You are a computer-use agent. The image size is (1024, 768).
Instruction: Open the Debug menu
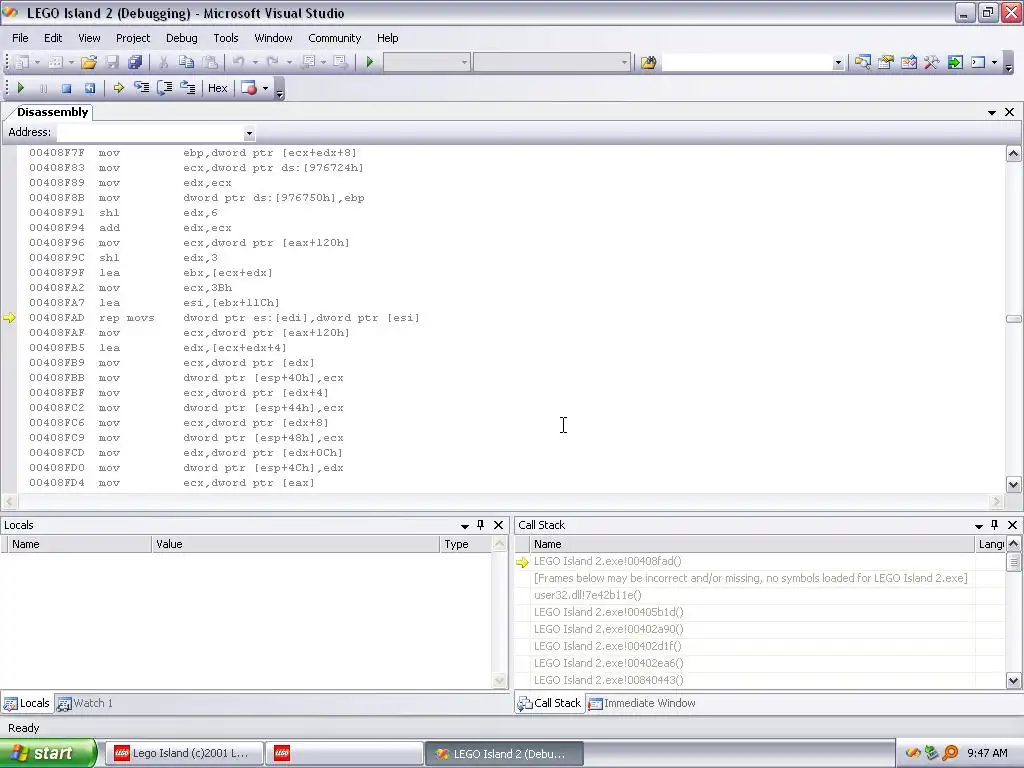click(x=182, y=38)
